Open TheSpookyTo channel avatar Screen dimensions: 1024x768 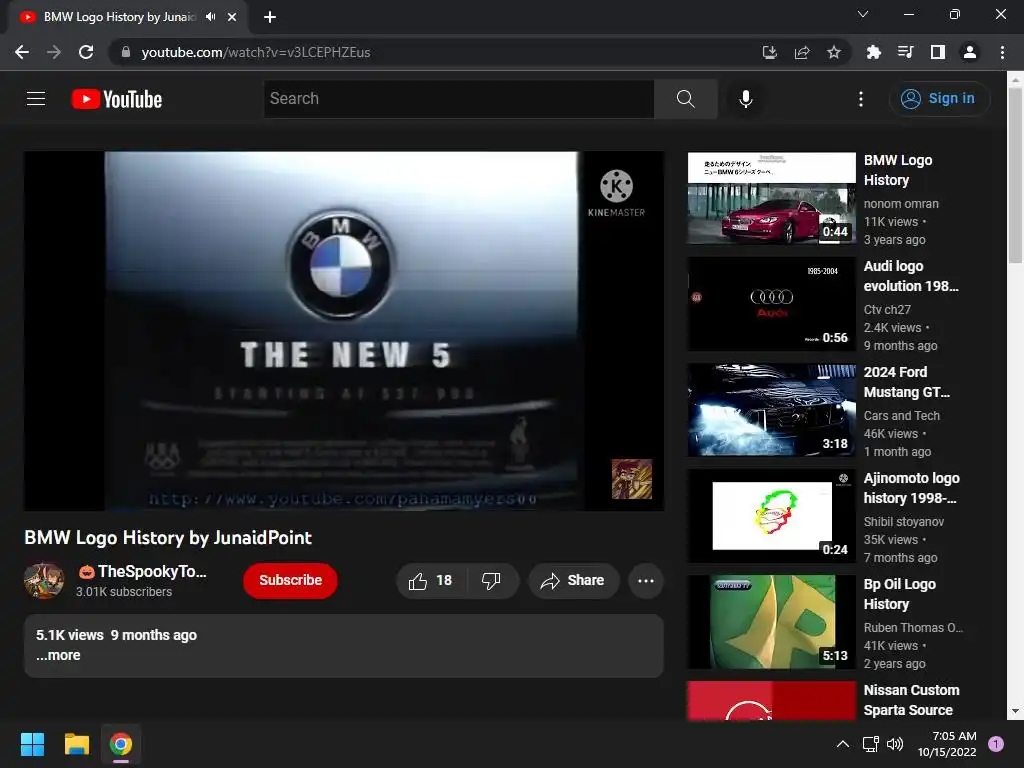point(44,581)
